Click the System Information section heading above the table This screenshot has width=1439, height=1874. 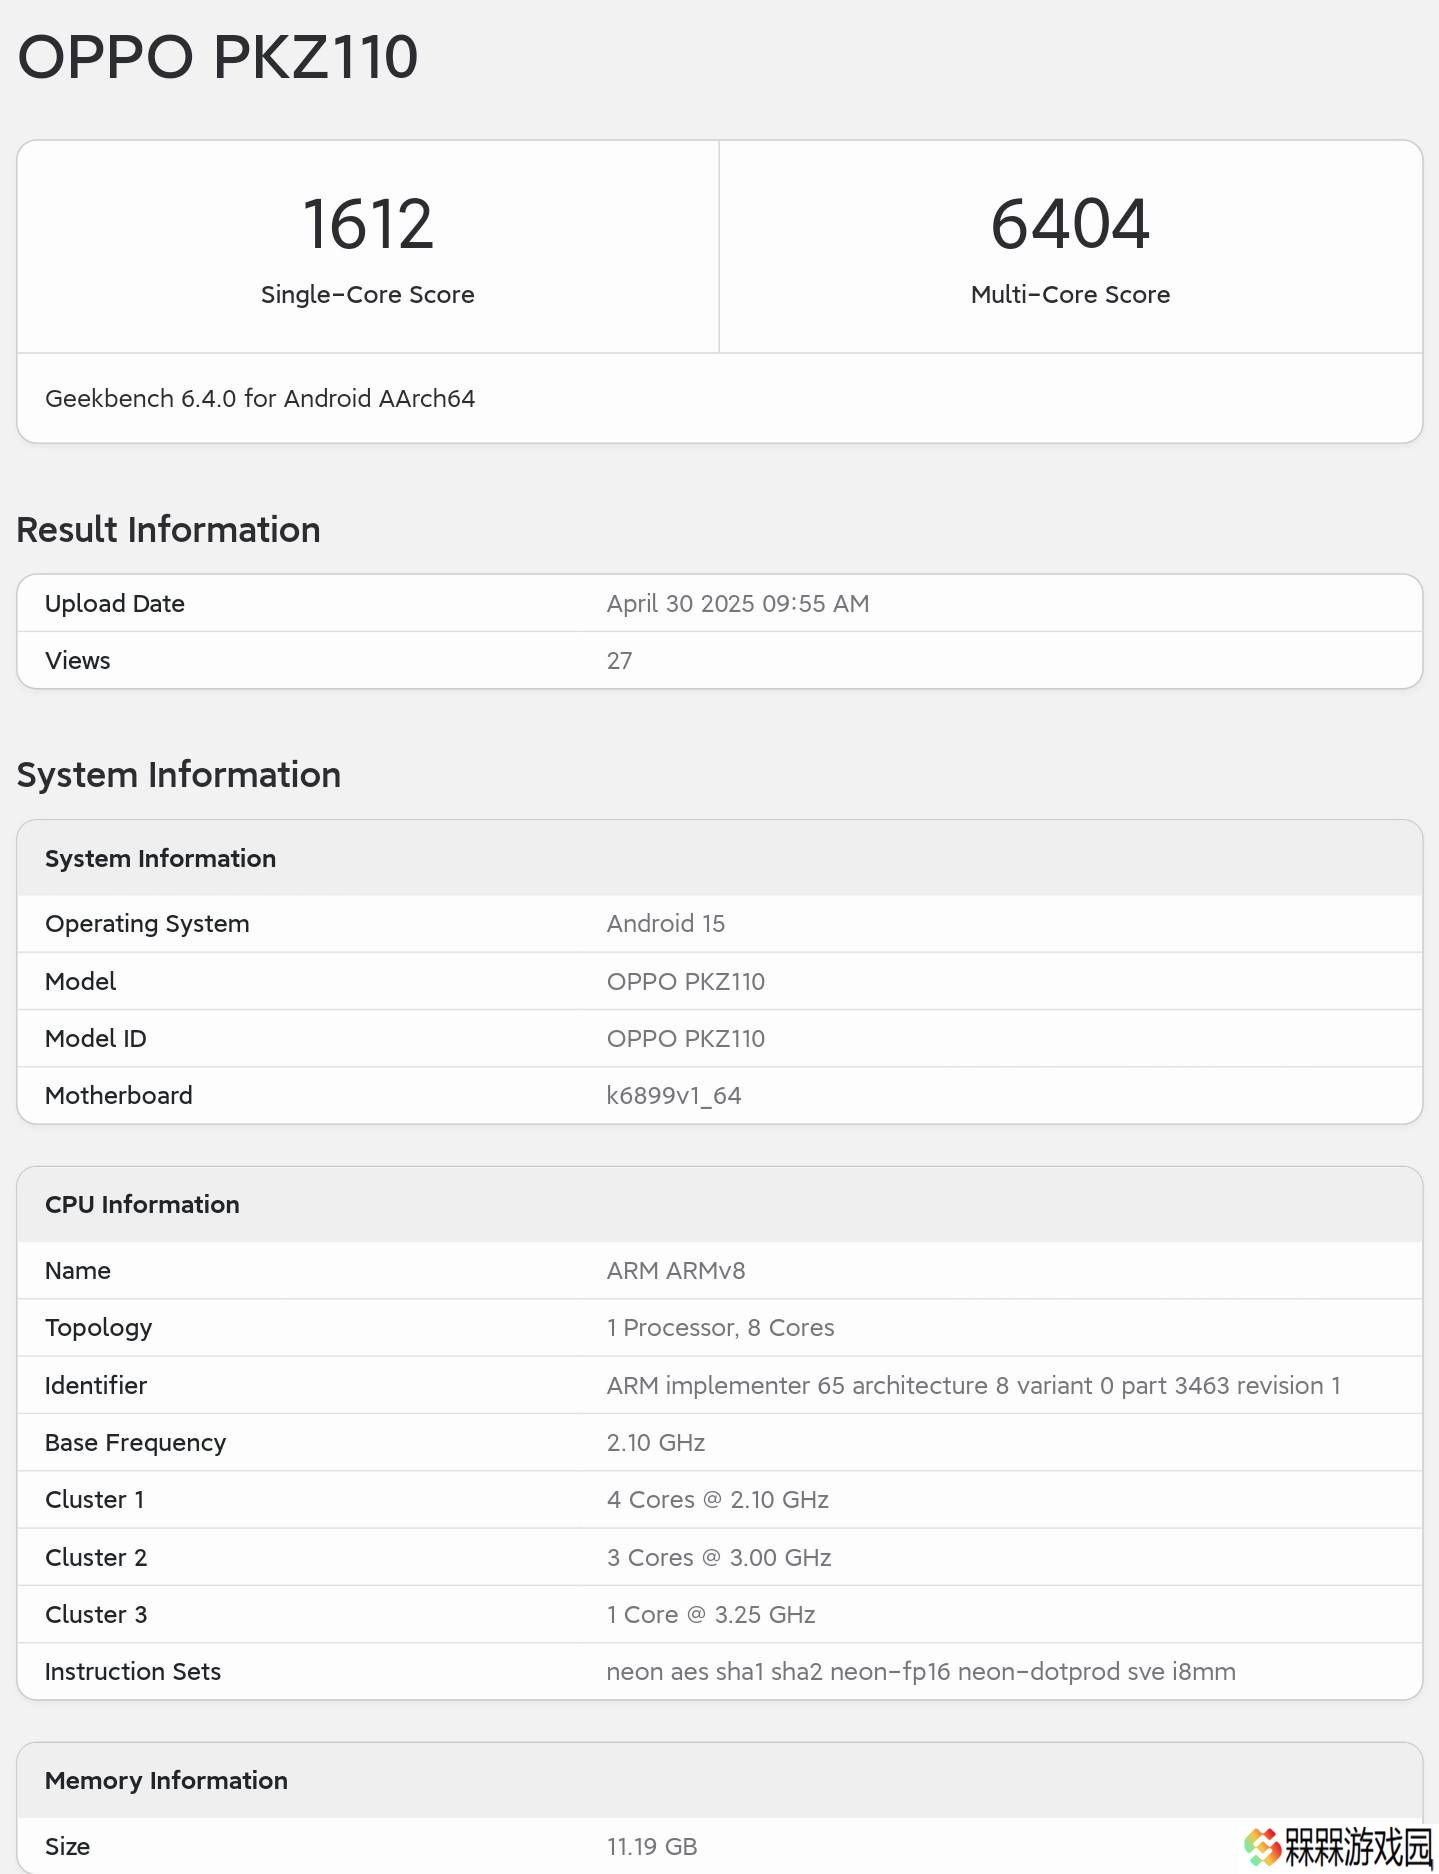[x=179, y=775]
